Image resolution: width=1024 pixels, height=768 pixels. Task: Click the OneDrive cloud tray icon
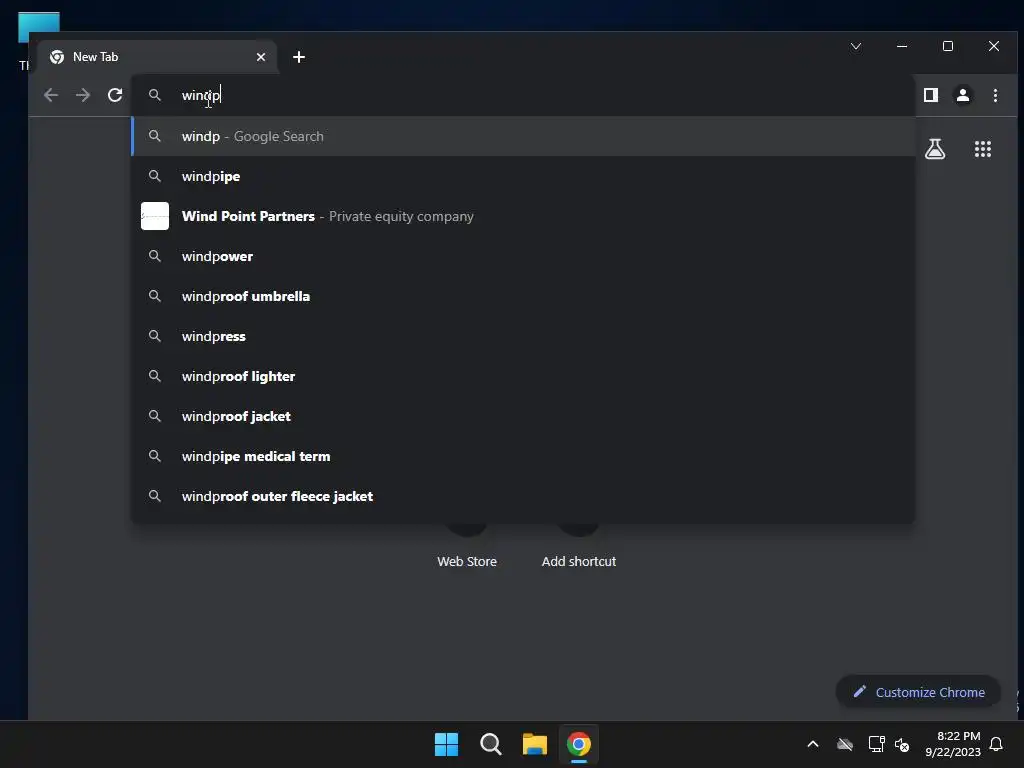pyautogui.click(x=845, y=744)
